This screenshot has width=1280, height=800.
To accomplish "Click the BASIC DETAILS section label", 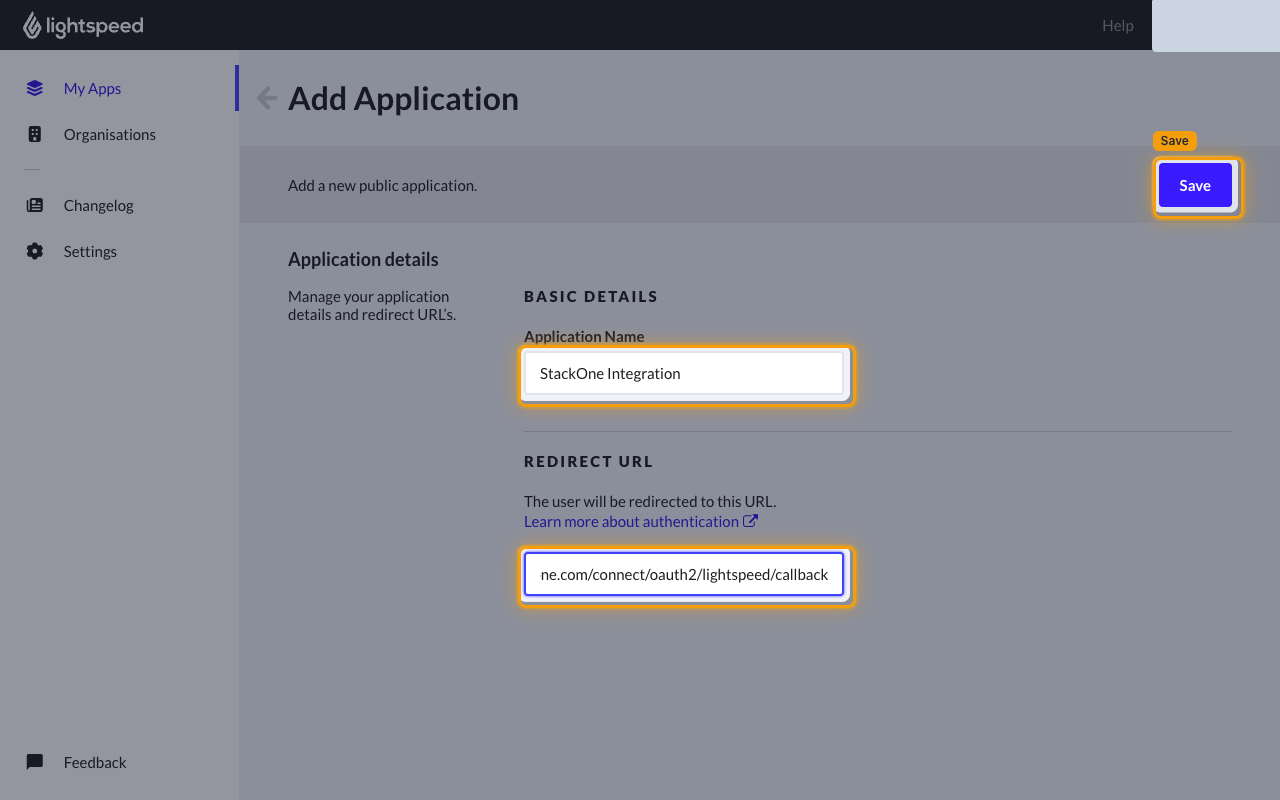I will 591,297.
